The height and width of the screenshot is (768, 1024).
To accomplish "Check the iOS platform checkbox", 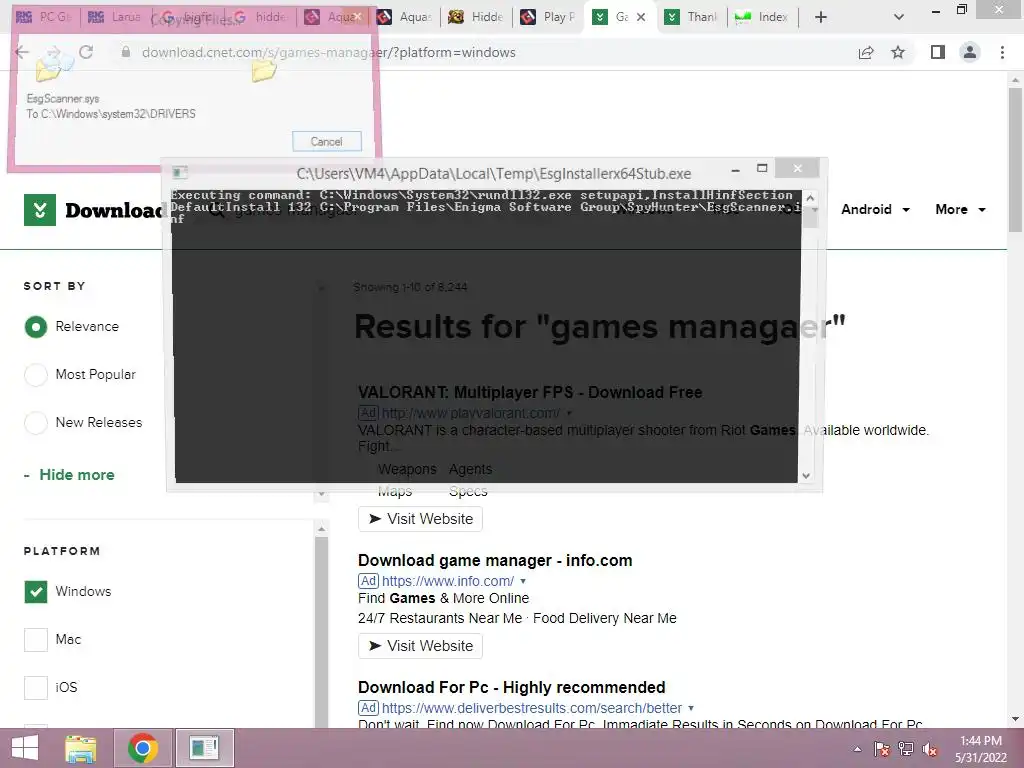I will point(36,688).
